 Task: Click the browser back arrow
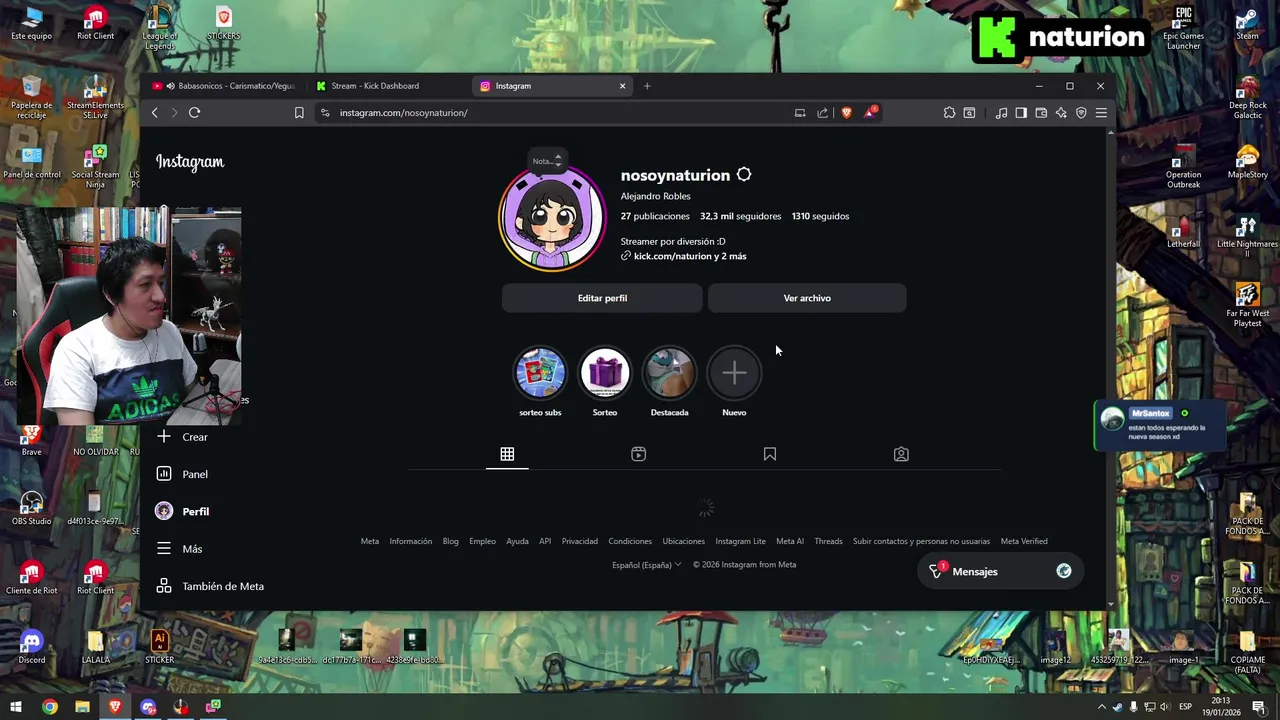point(155,113)
